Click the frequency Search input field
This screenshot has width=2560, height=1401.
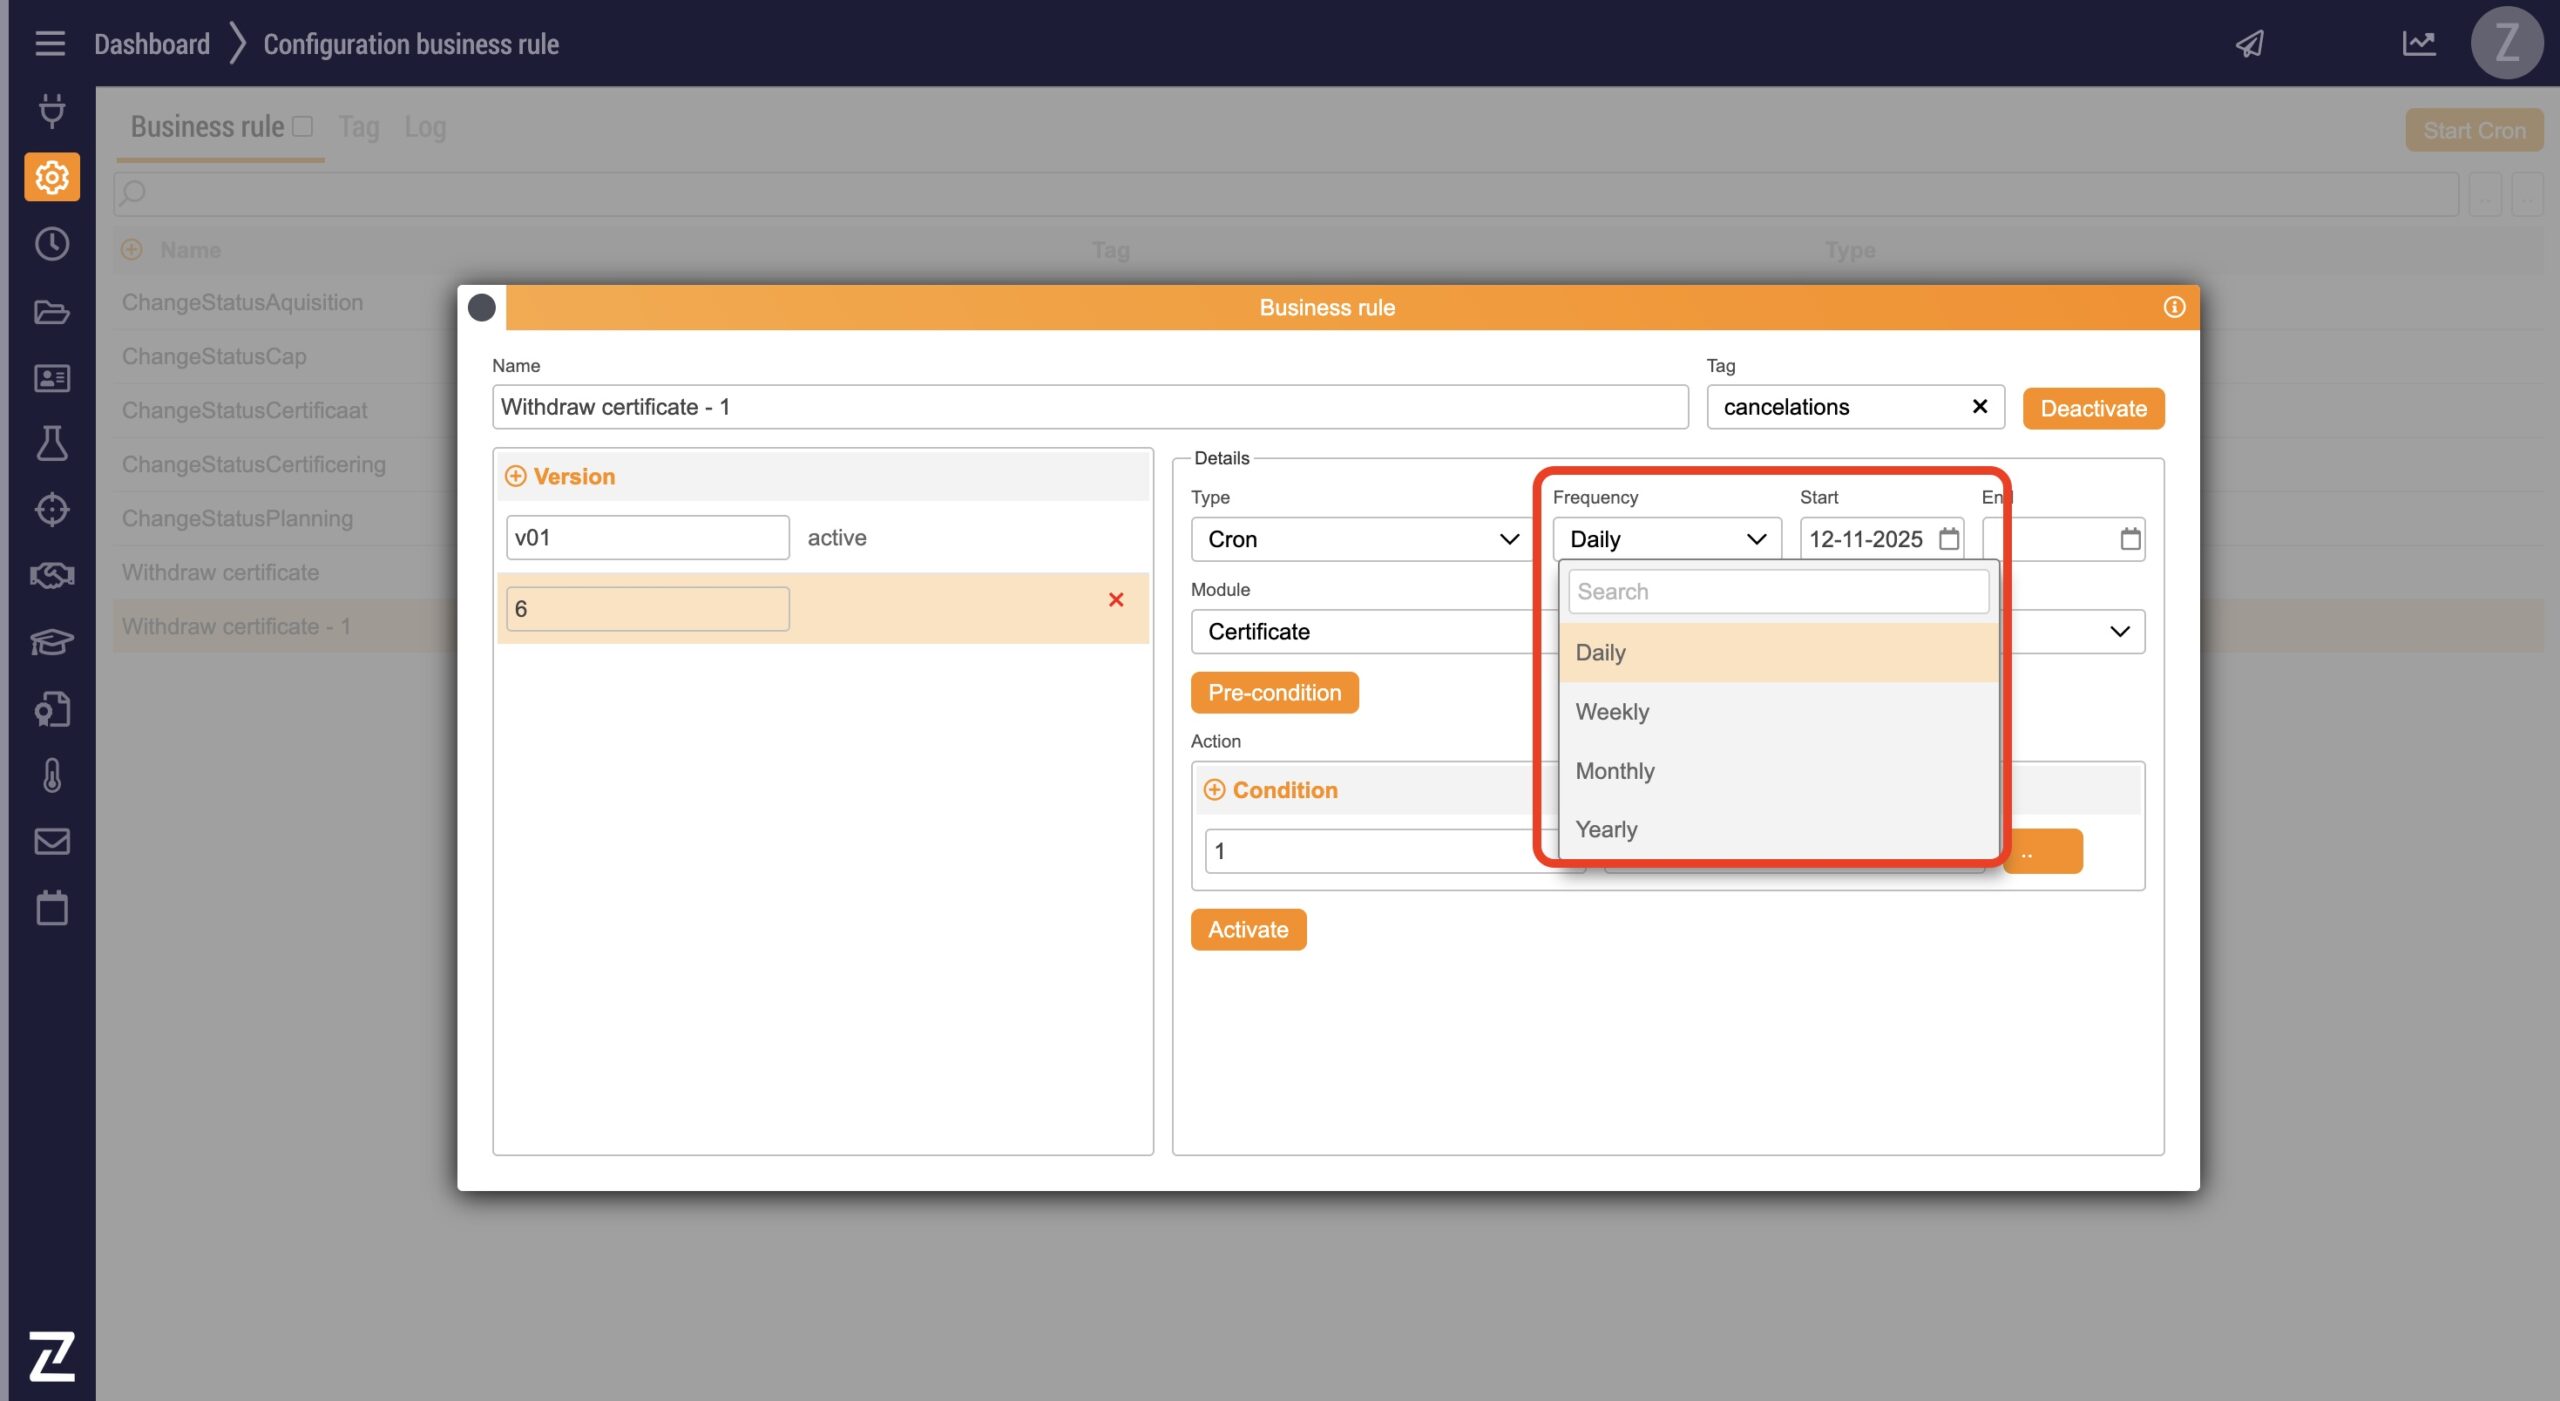pyautogui.click(x=1777, y=592)
